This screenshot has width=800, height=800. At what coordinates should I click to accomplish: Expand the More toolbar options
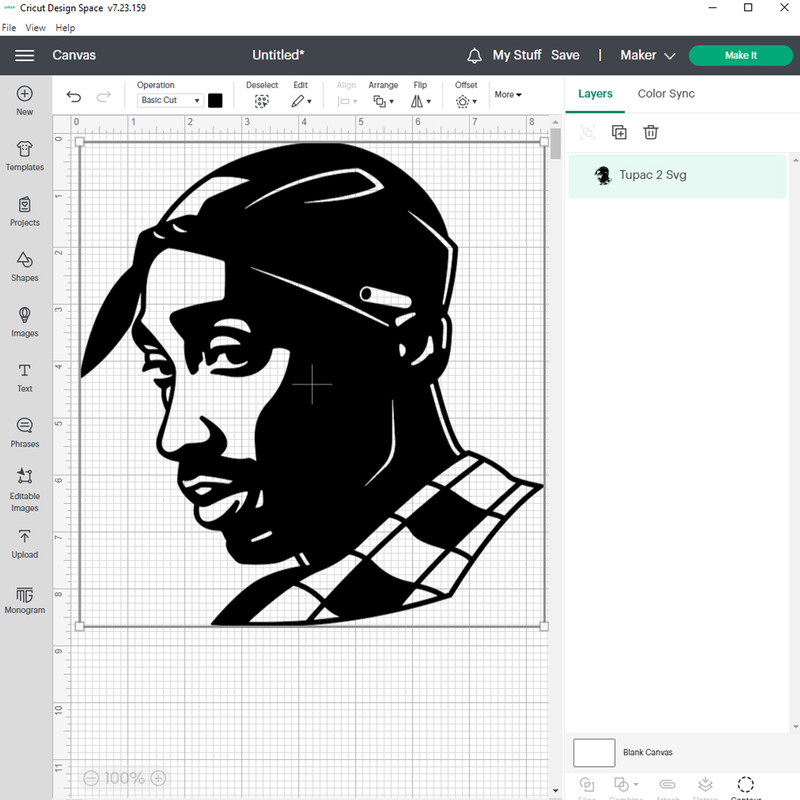click(508, 95)
